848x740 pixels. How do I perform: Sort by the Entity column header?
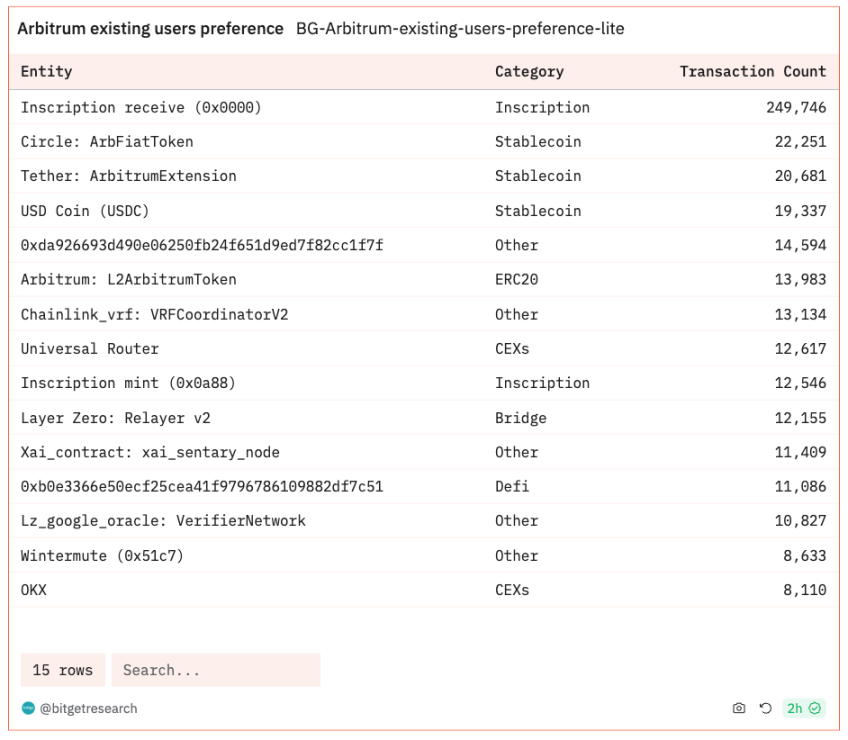click(47, 71)
